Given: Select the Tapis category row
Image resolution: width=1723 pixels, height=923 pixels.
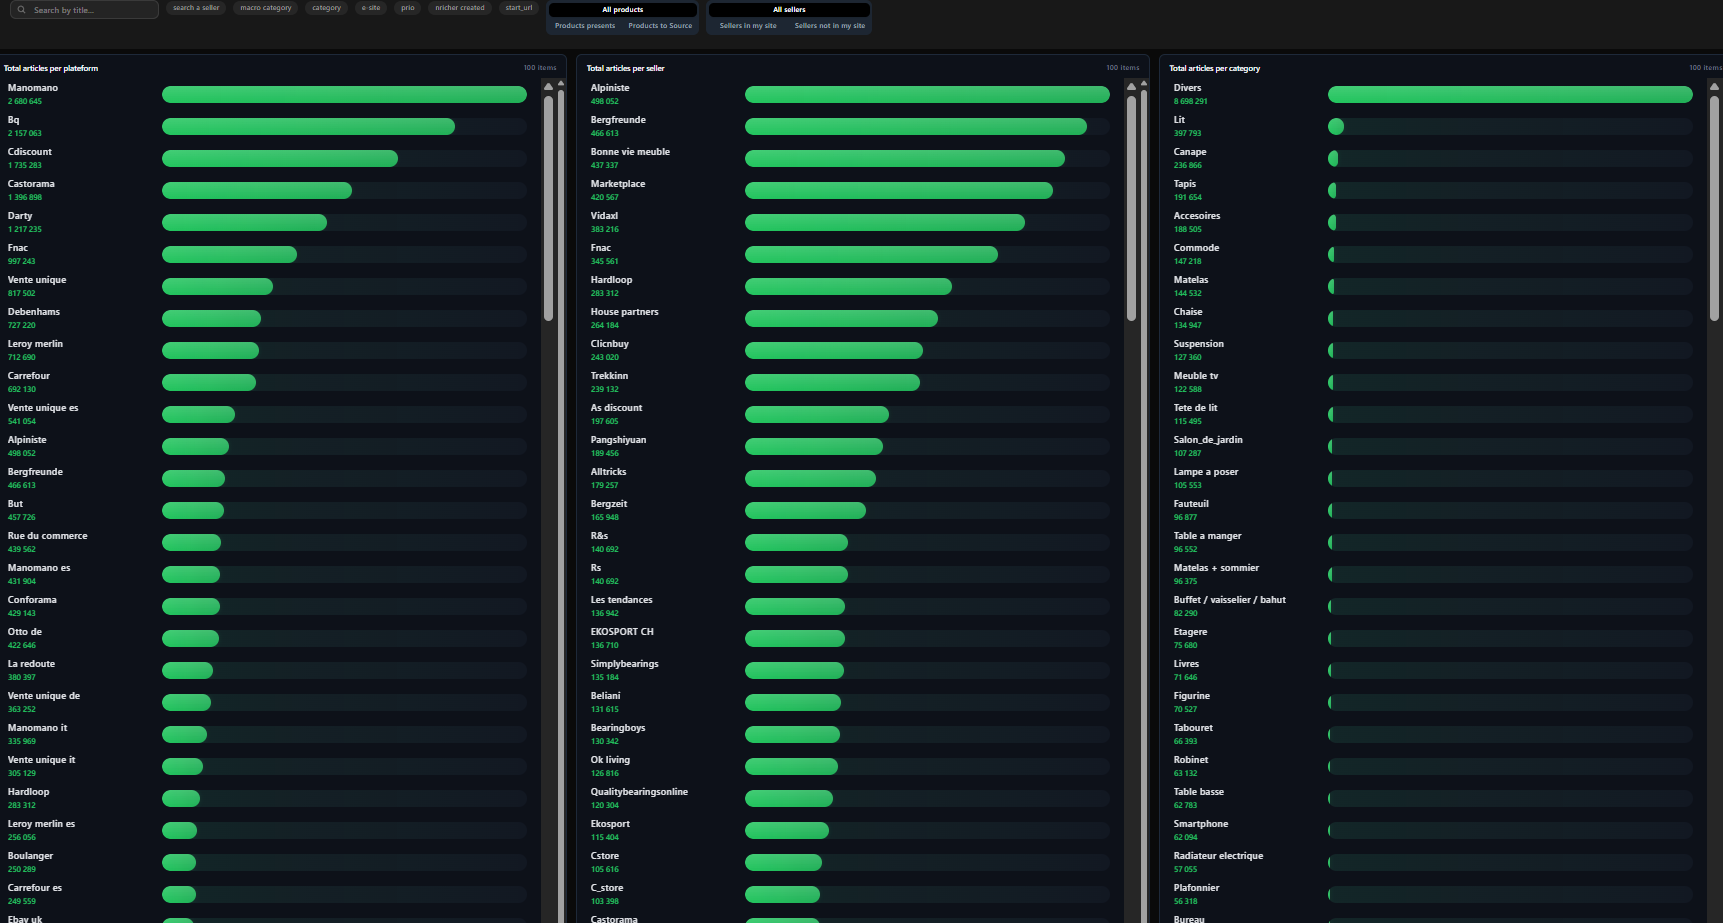Looking at the screenshot, I should pos(1433,190).
